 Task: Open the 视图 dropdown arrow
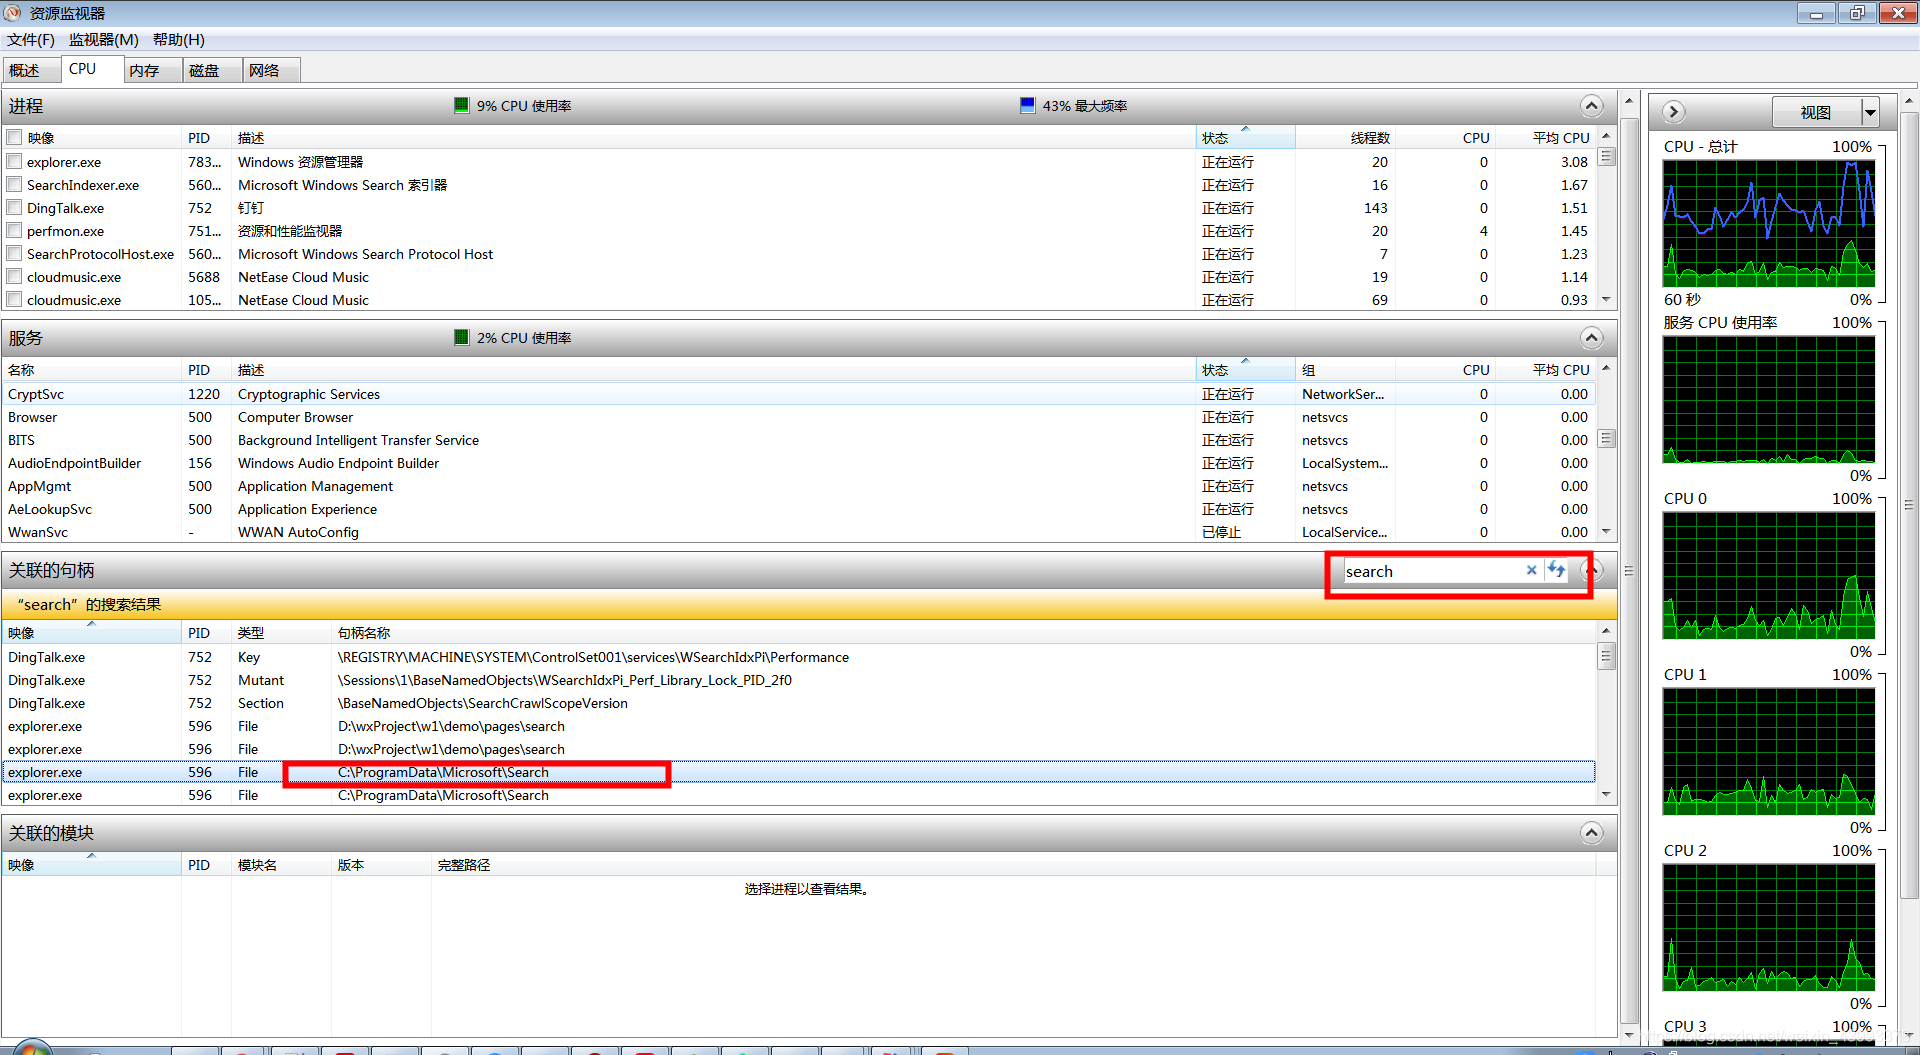[1870, 112]
